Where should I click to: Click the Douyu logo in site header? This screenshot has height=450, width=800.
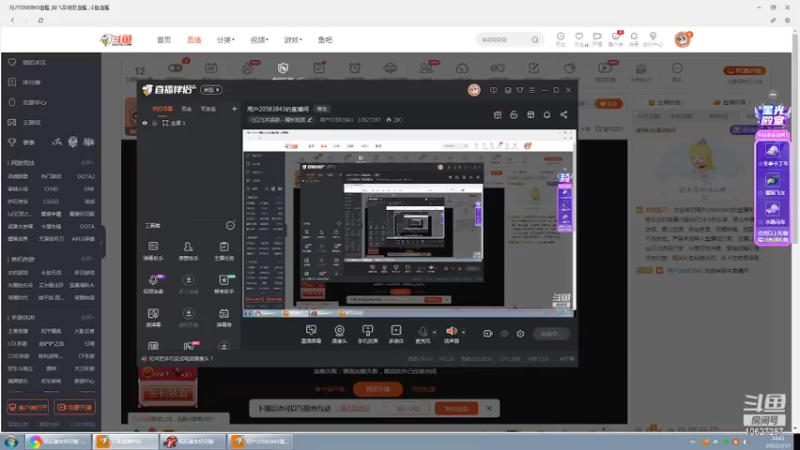tap(116, 40)
